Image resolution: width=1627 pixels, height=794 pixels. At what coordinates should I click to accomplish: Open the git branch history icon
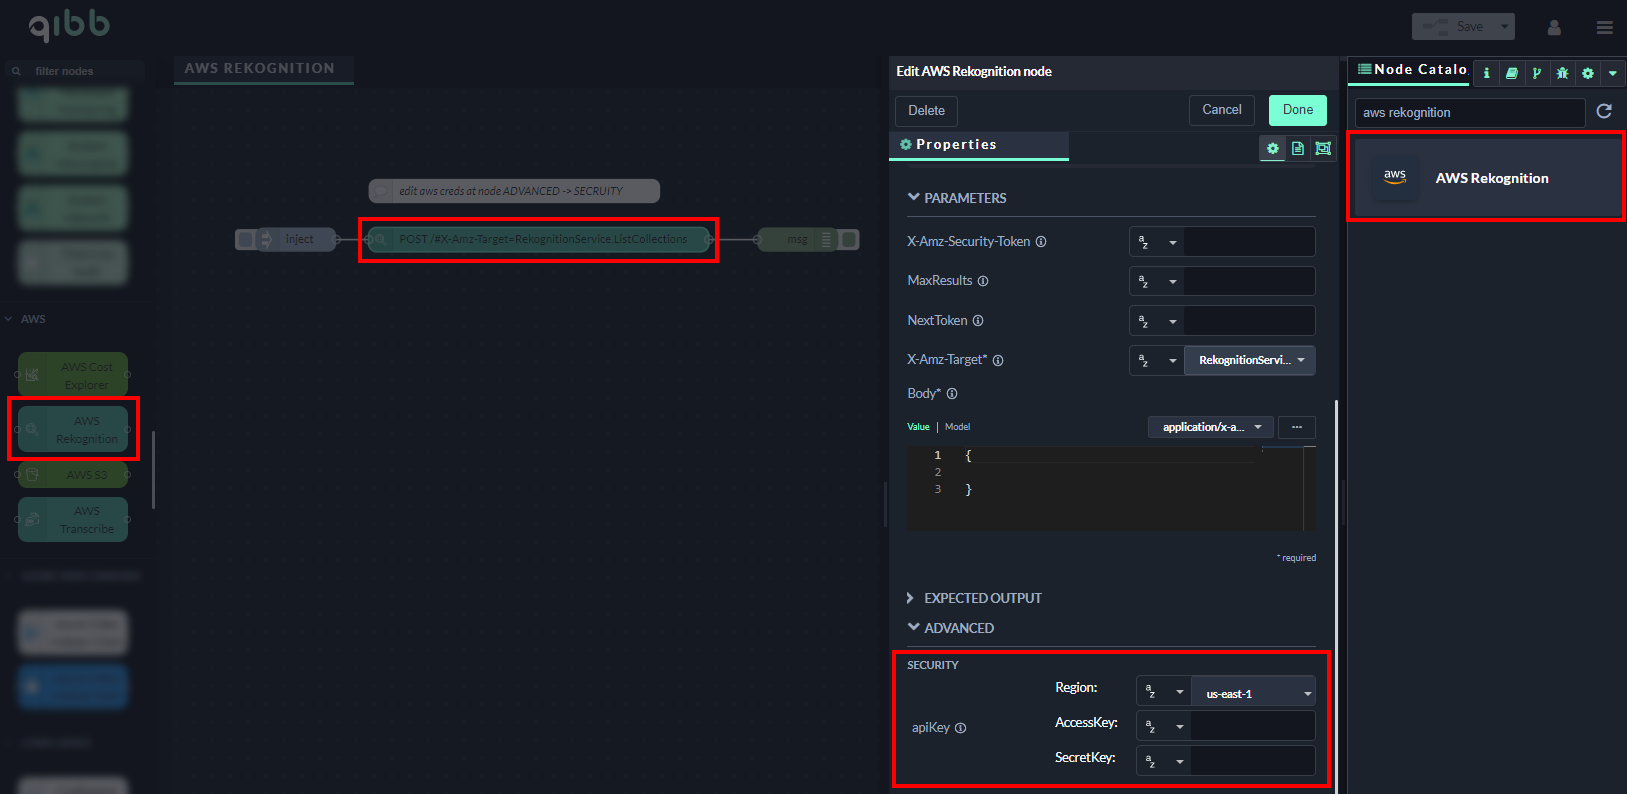(x=1537, y=73)
